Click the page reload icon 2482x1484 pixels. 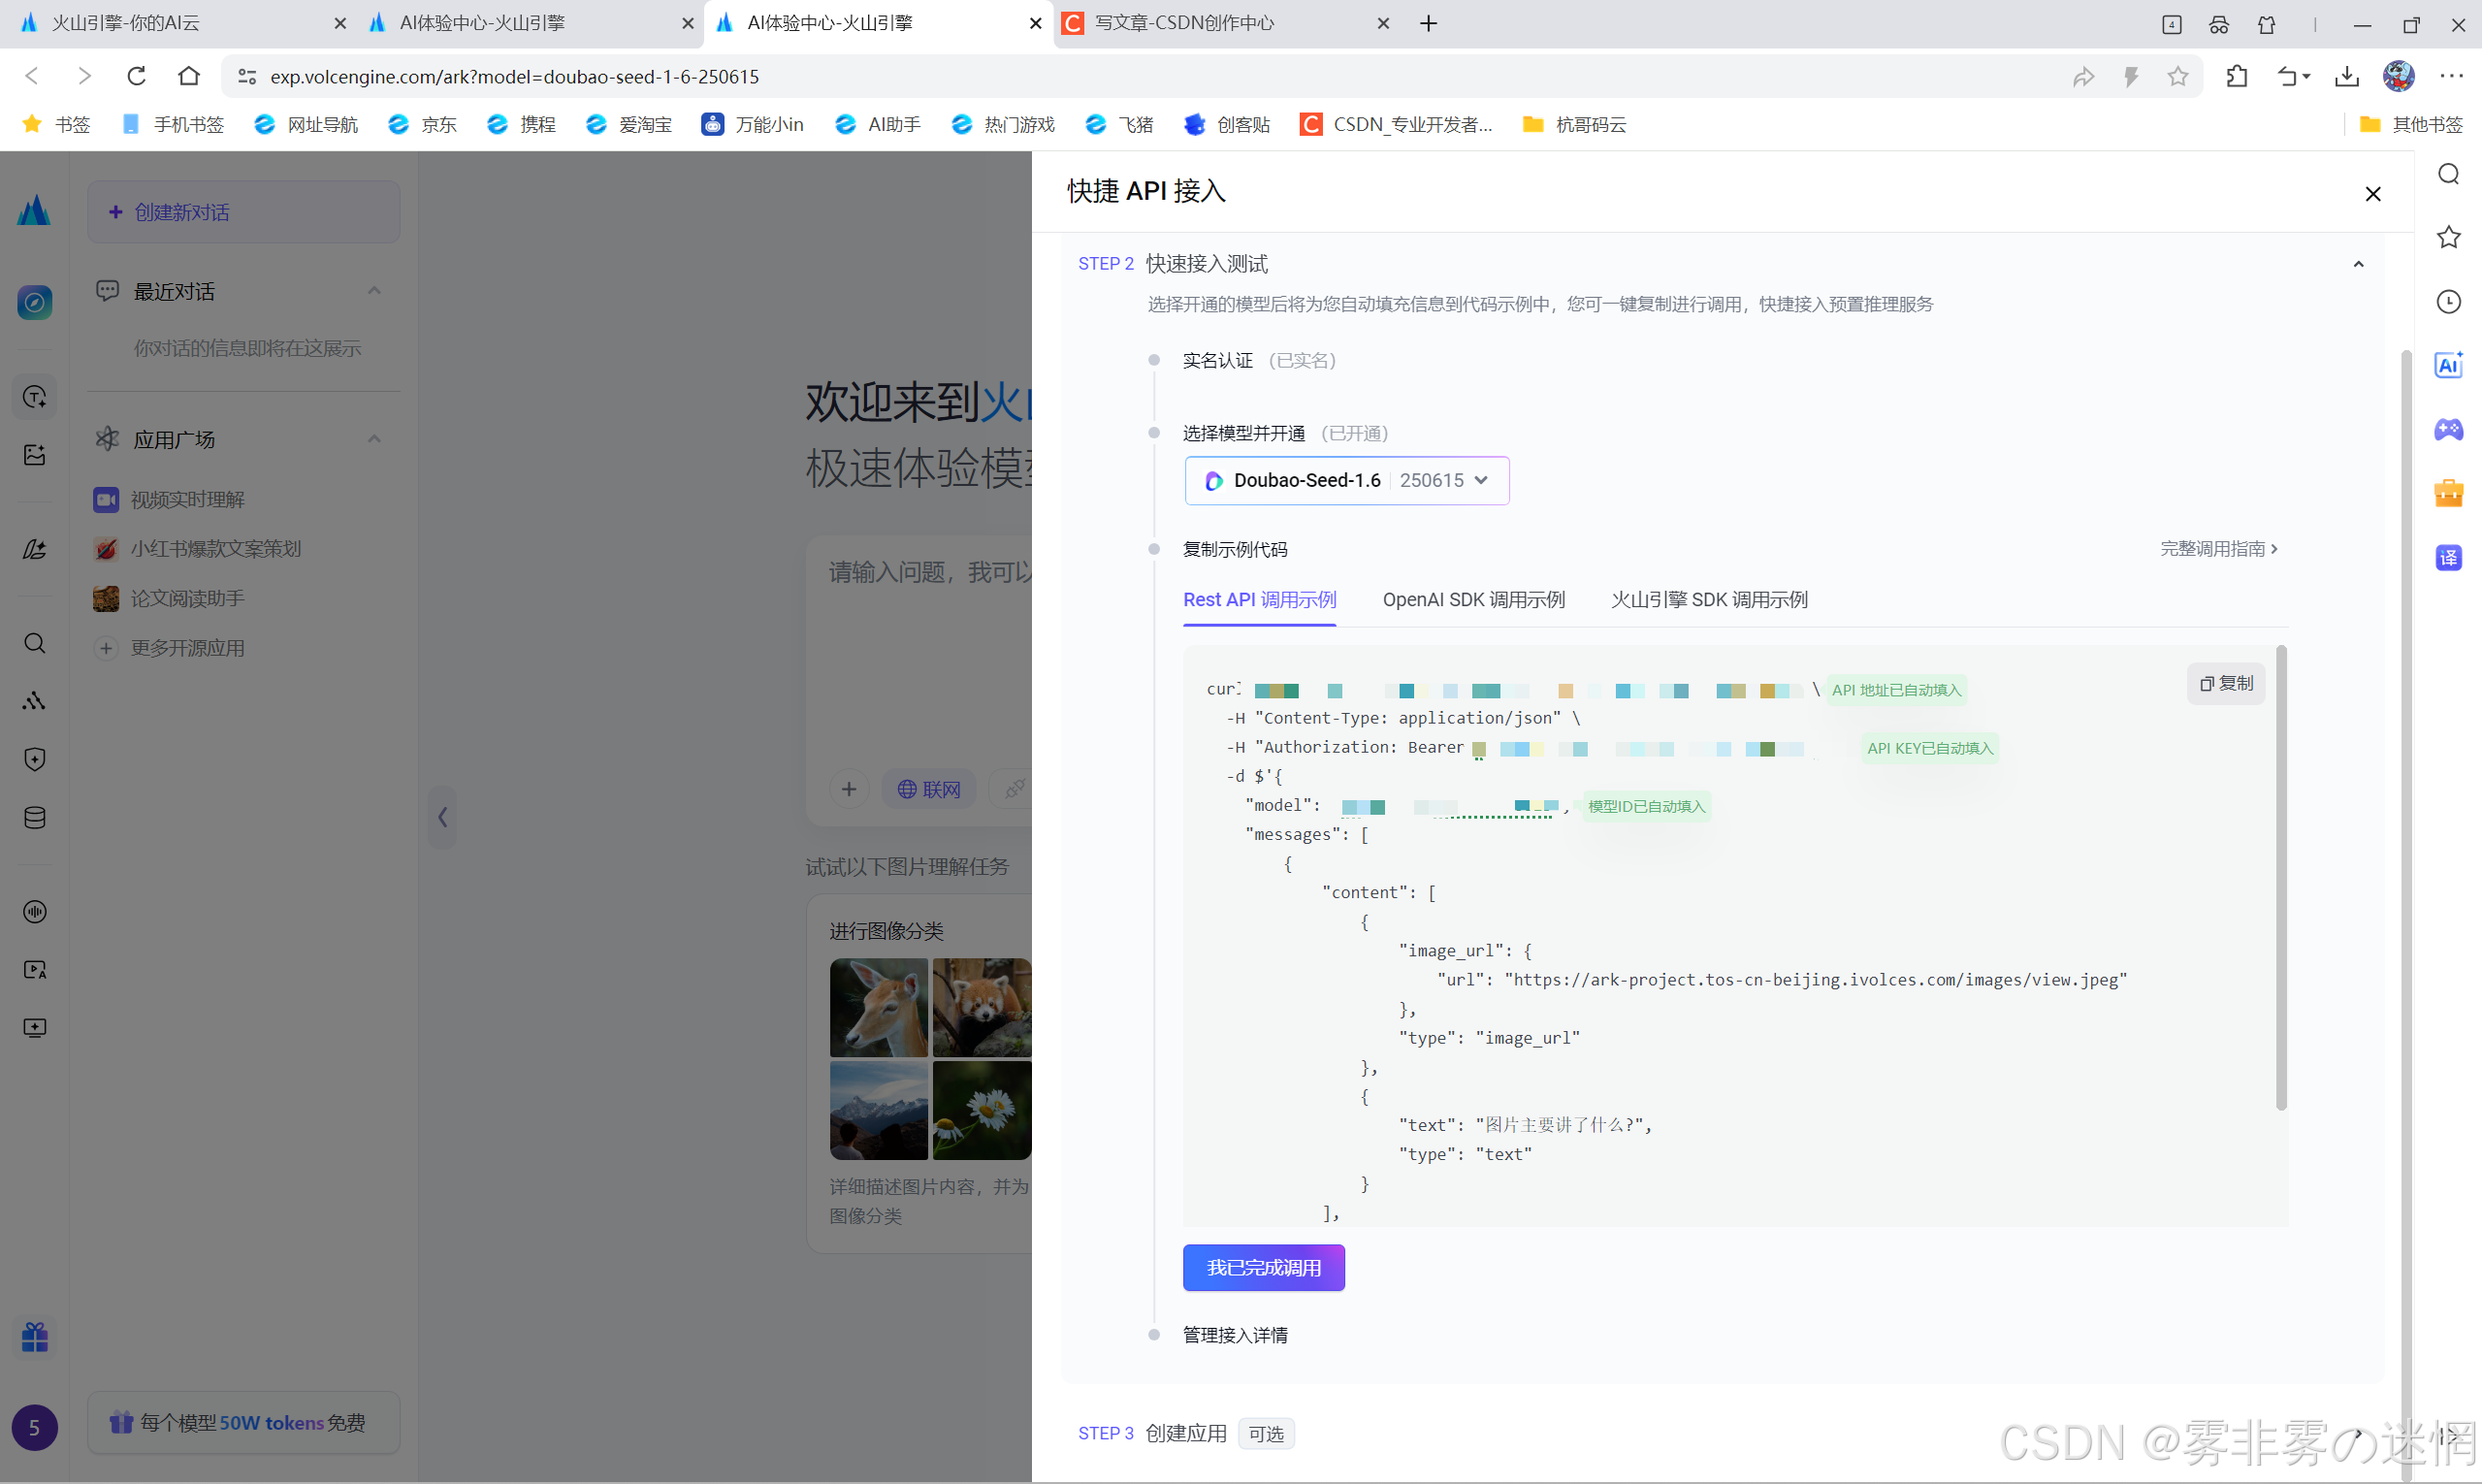click(x=137, y=77)
